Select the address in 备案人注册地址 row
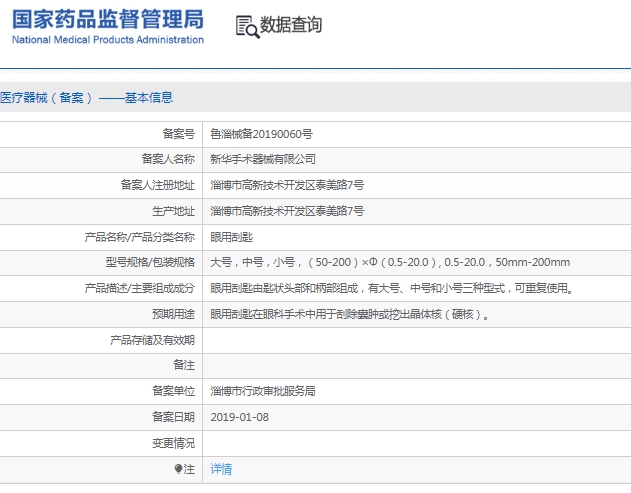Screen dimensions: 631x493 [287, 185]
